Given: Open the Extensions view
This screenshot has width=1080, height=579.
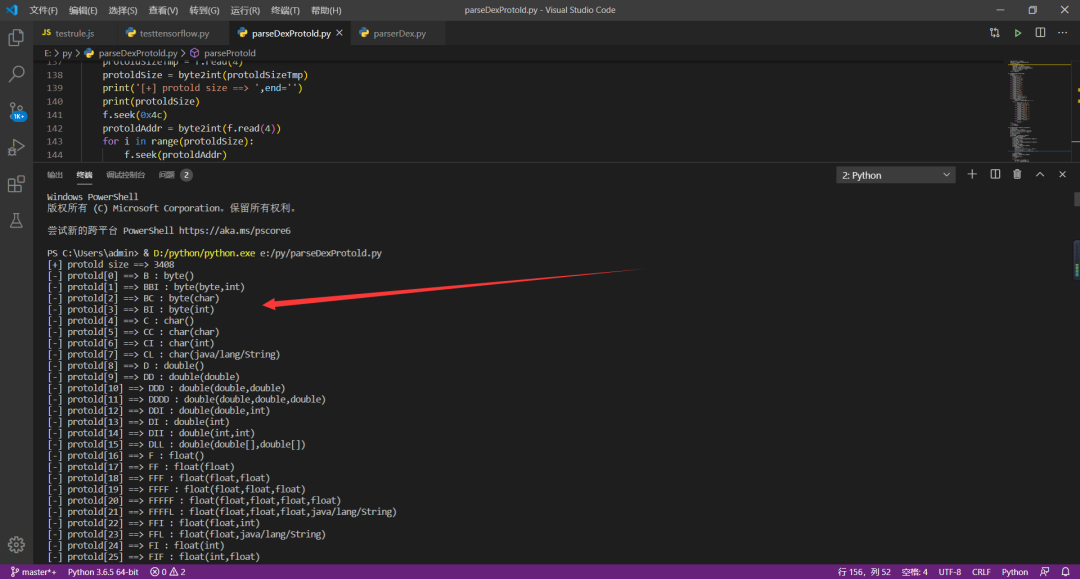Looking at the screenshot, I should 16,184.
